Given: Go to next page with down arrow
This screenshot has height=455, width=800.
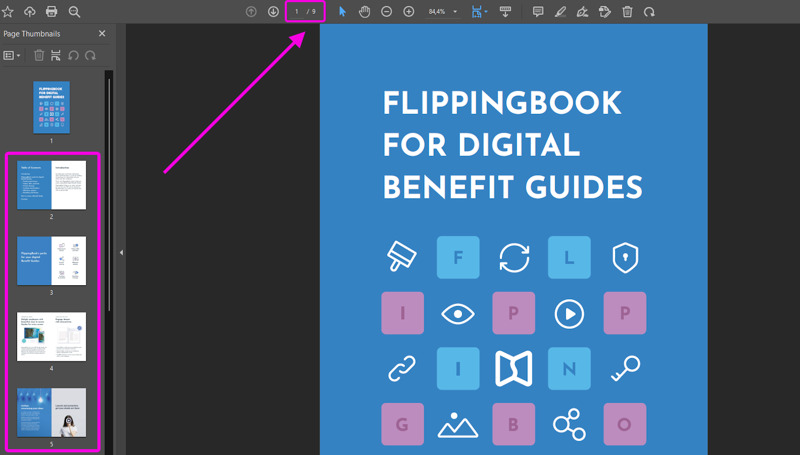Looking at the screenshot, I should click(x=273, y=12).
